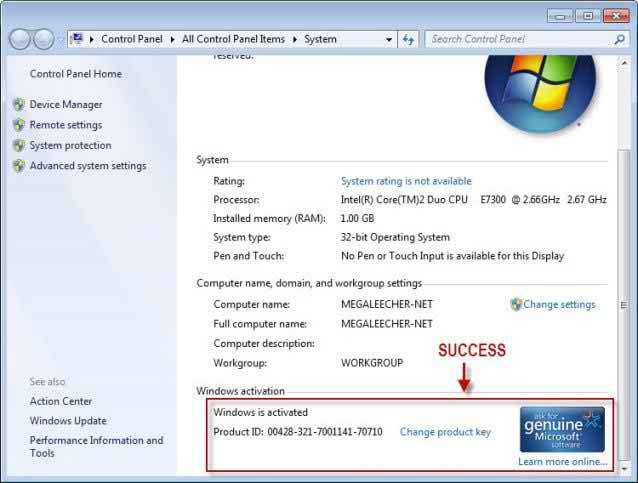This screenshot has height=483, width=638.
Task: Click Learn more online link
Action: [x=562, y=462]
